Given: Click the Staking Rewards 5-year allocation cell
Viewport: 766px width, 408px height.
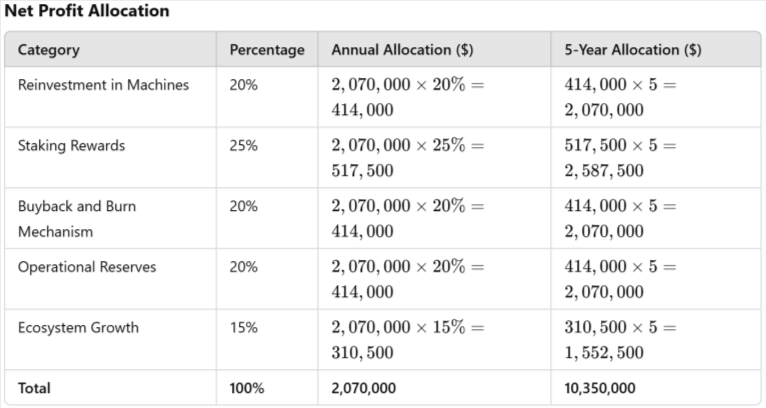Looking at the screenshot, I should 620,158.
